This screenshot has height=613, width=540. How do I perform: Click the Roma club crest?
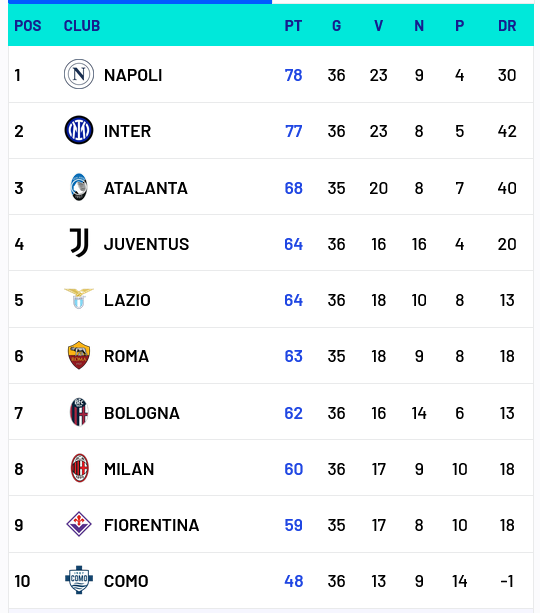click(x=79, y=355)
